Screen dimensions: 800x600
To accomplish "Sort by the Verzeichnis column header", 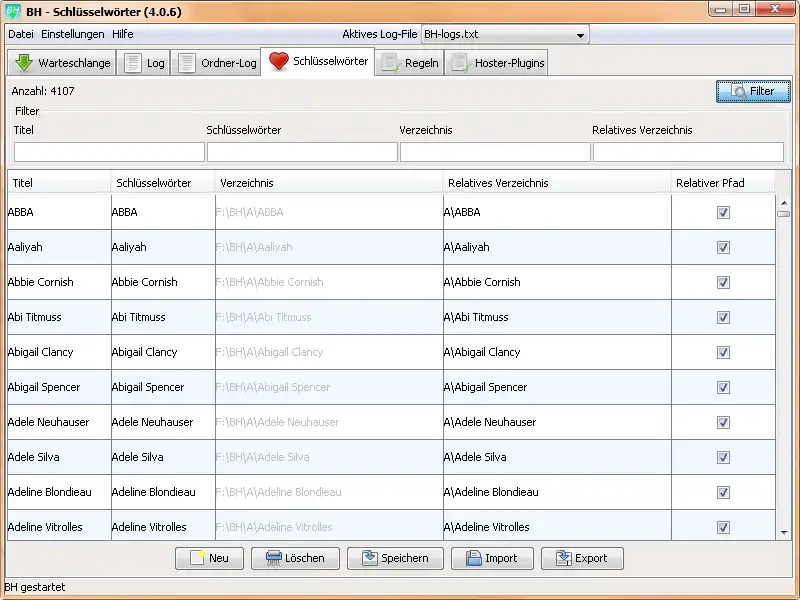I will [329, 183].
